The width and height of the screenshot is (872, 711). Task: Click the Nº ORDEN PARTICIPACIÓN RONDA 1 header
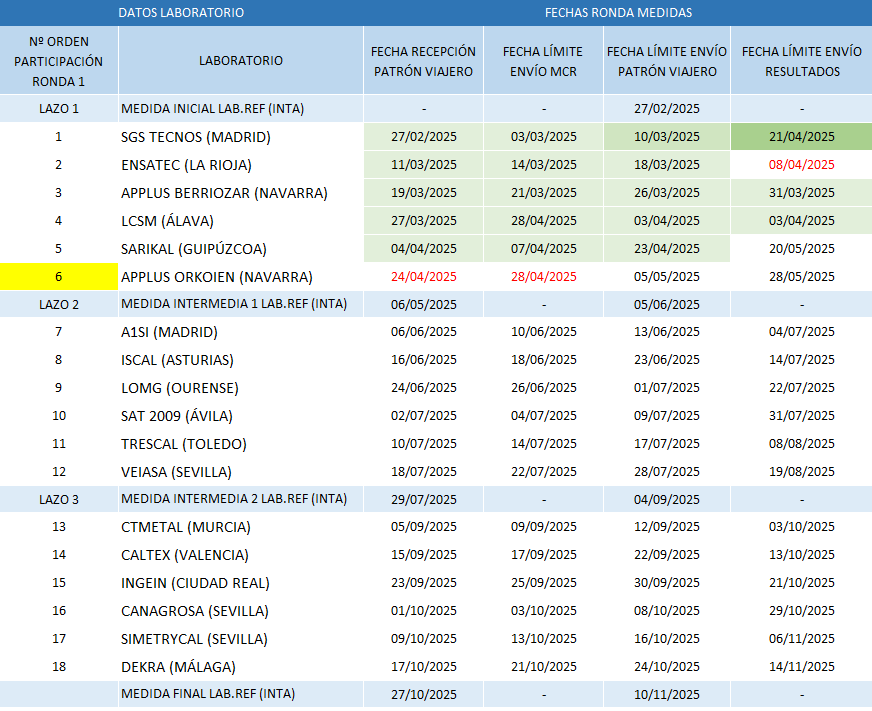pyautogui.click(x=59, y=61)
